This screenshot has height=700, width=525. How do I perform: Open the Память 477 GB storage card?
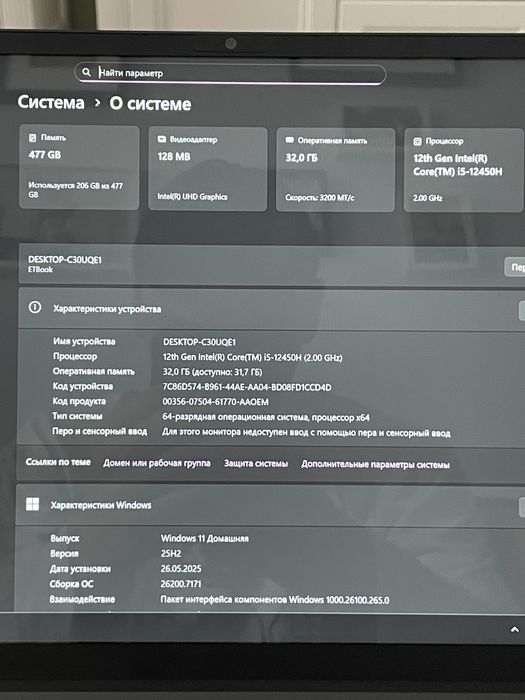(x=79, y=167)
